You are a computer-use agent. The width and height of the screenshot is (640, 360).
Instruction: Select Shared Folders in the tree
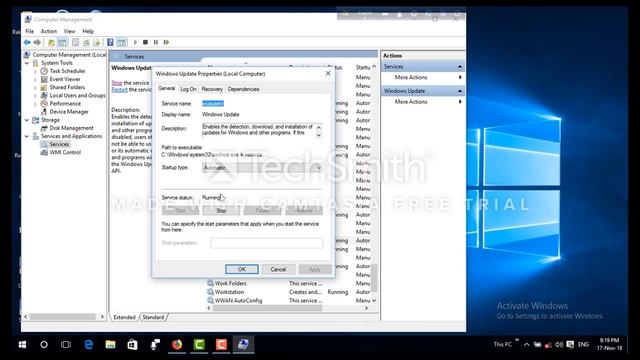[x=67, y=87]
